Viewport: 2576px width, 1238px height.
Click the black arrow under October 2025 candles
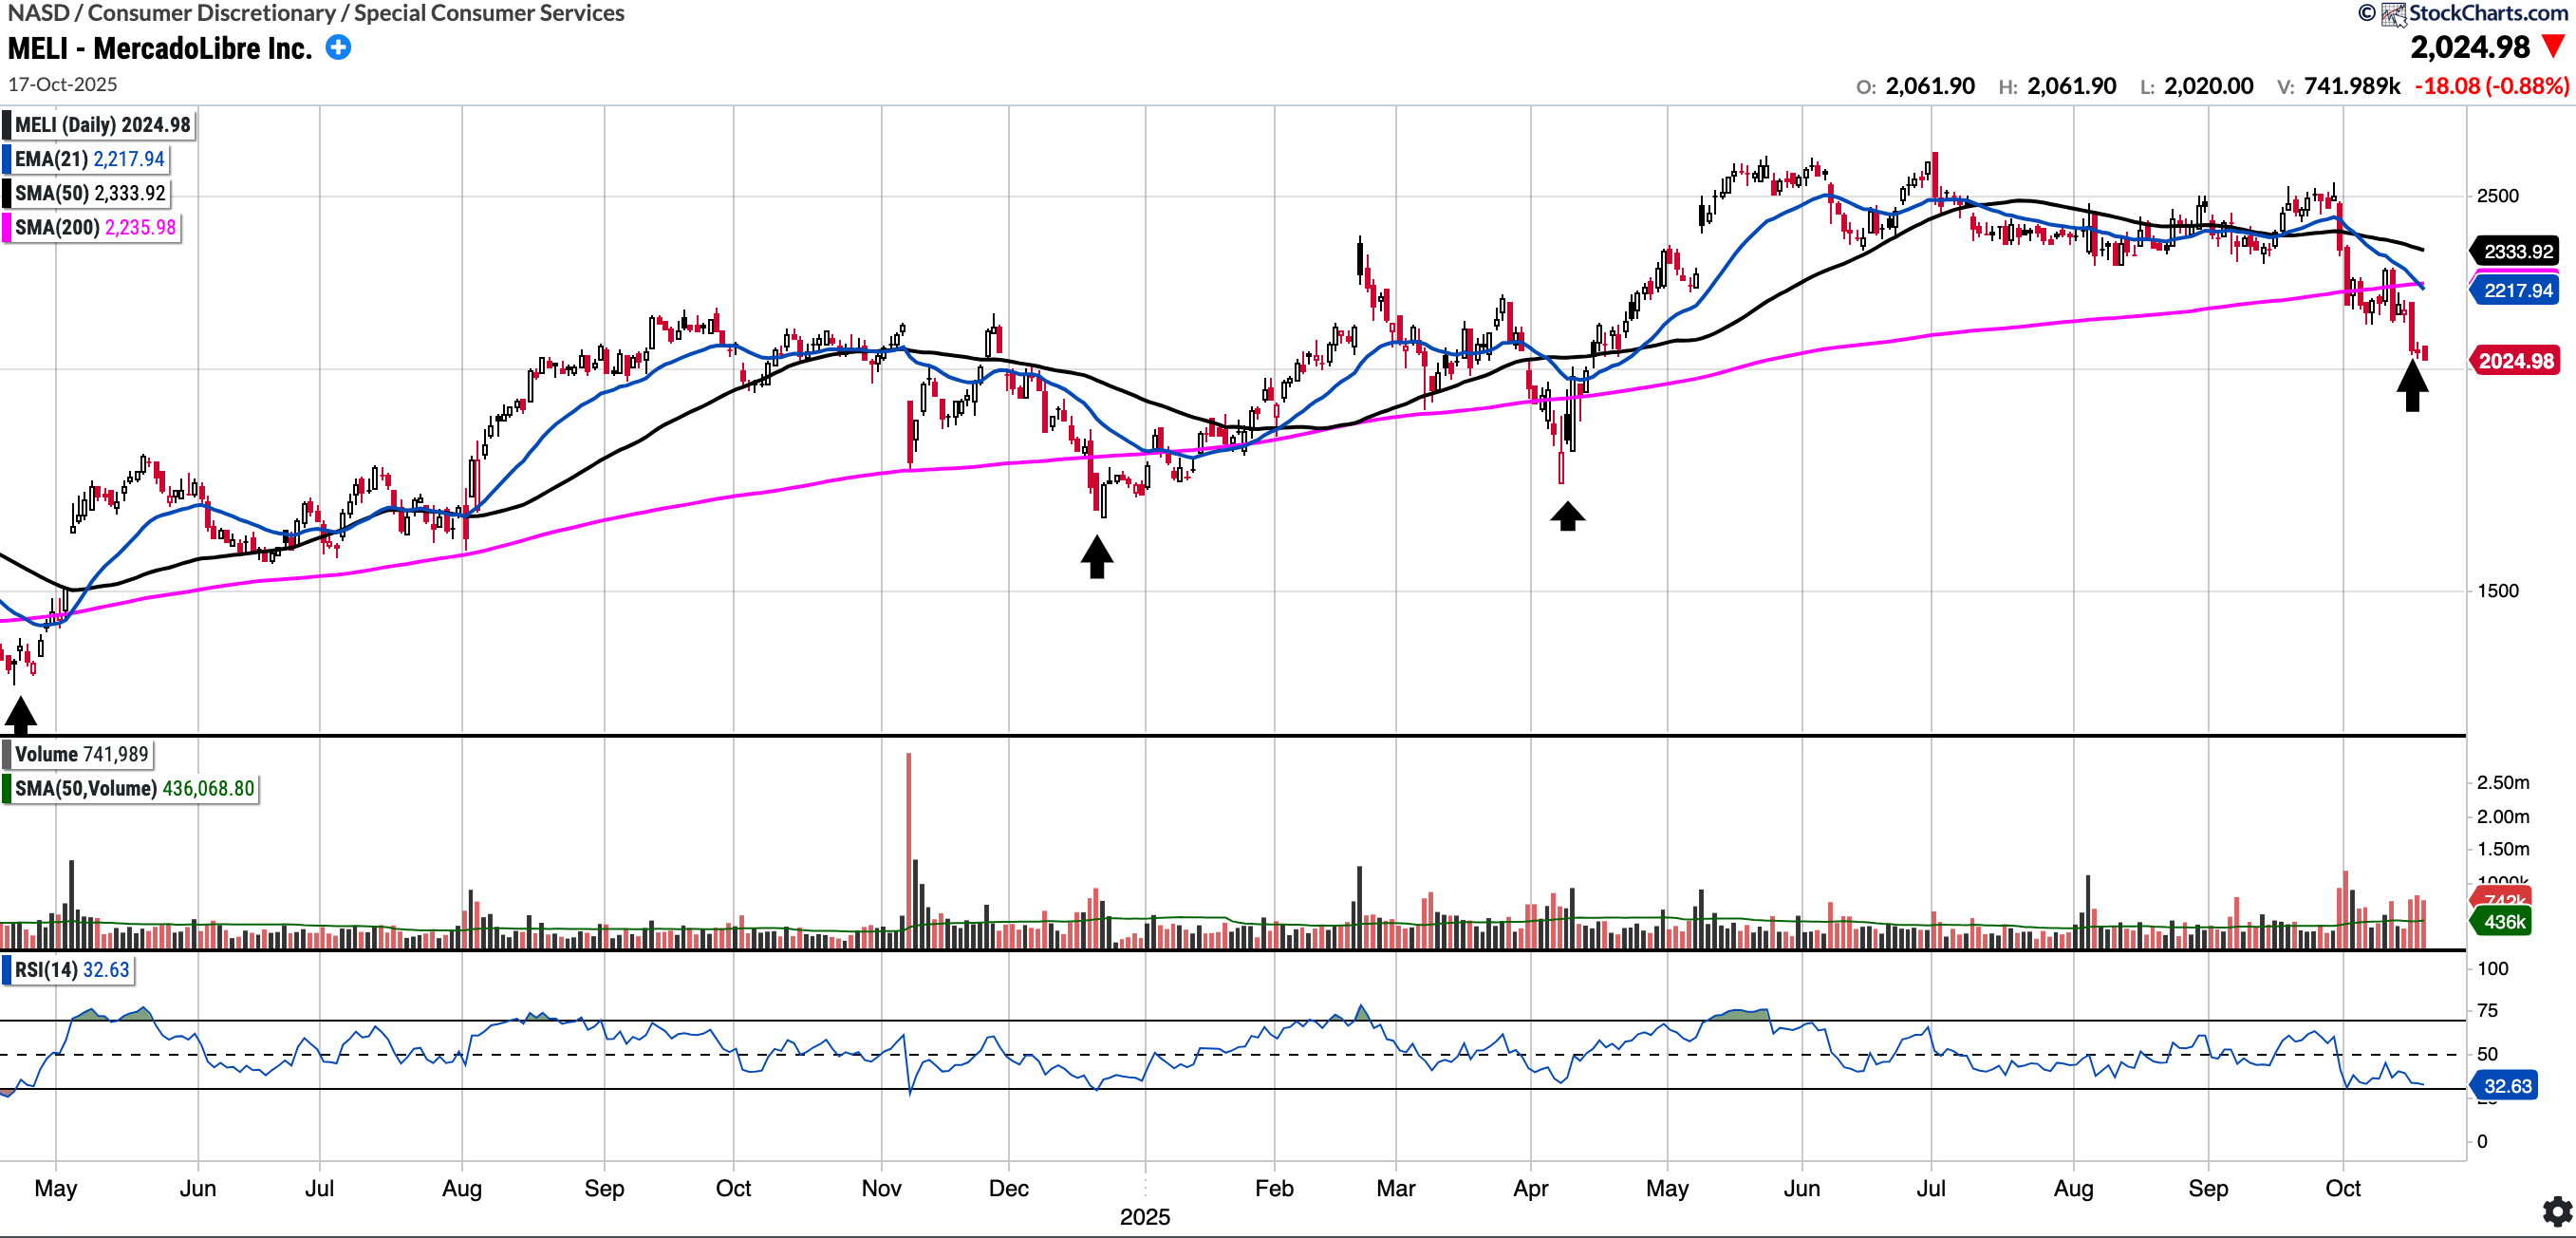point(2412,385)
